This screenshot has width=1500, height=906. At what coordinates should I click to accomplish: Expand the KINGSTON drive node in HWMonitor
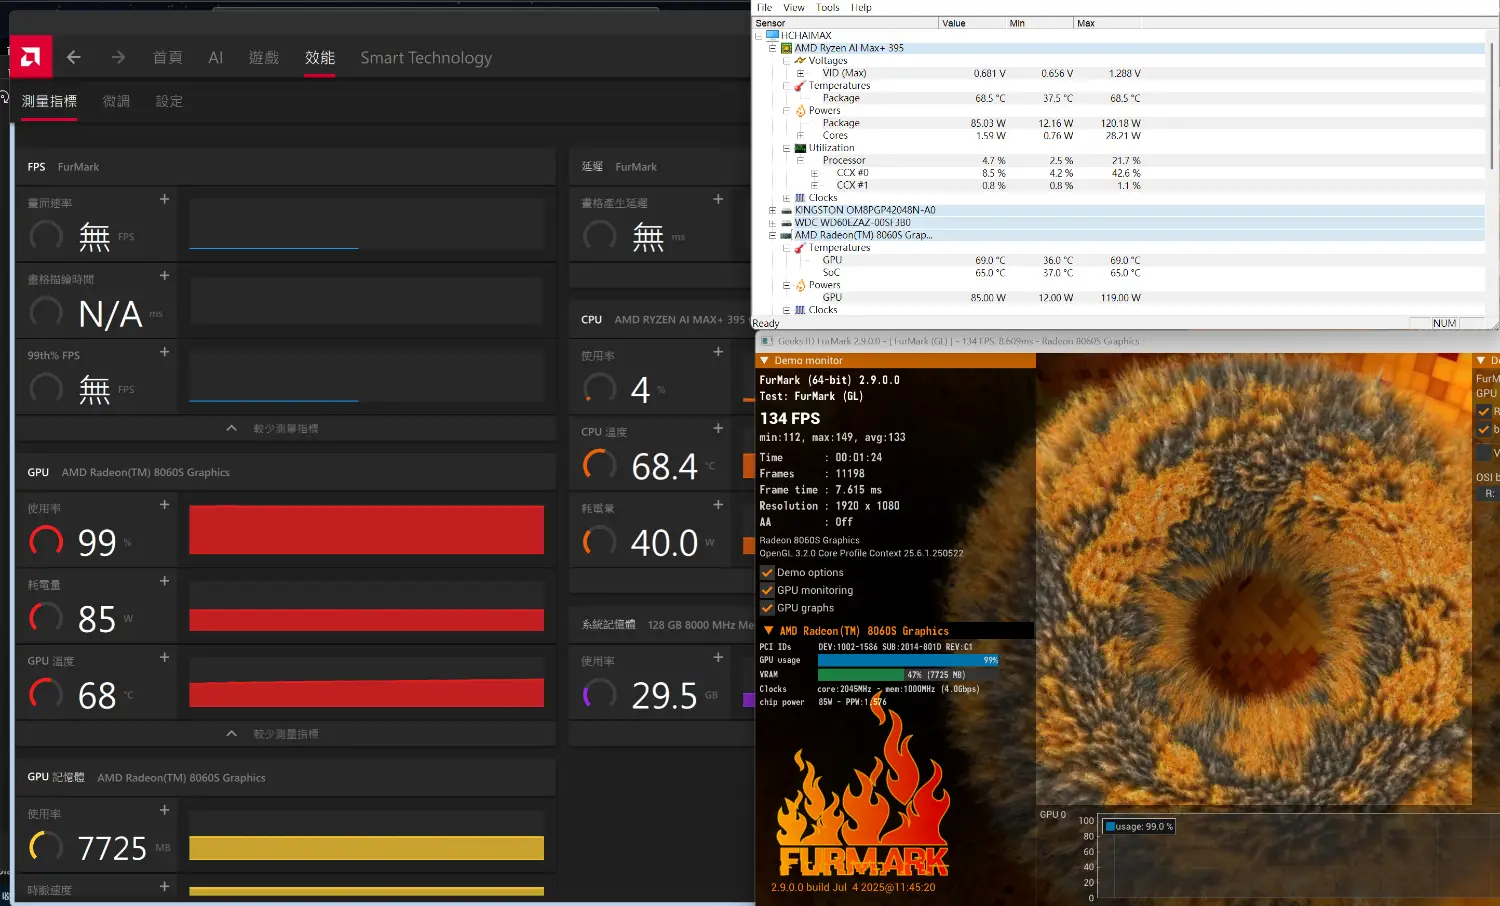[x=772, y=210]
